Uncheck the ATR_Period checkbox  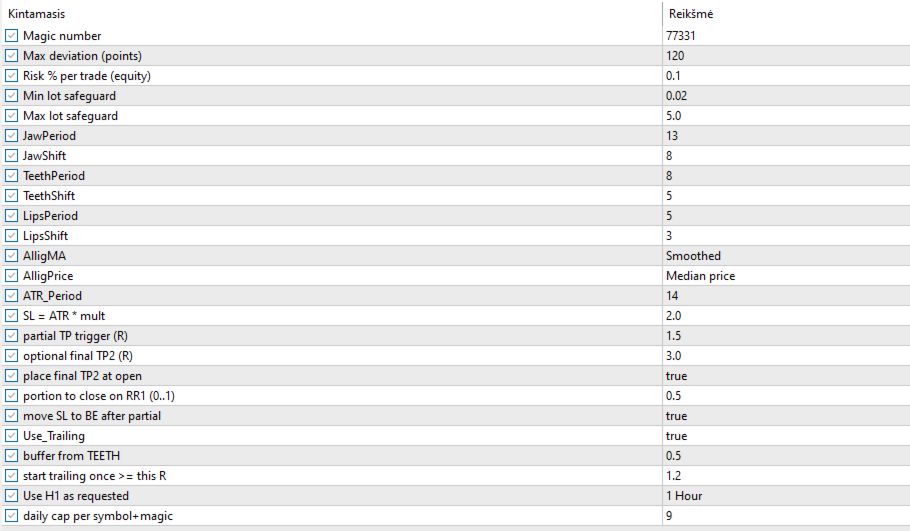pyautogui.click(x=12, y=296)
